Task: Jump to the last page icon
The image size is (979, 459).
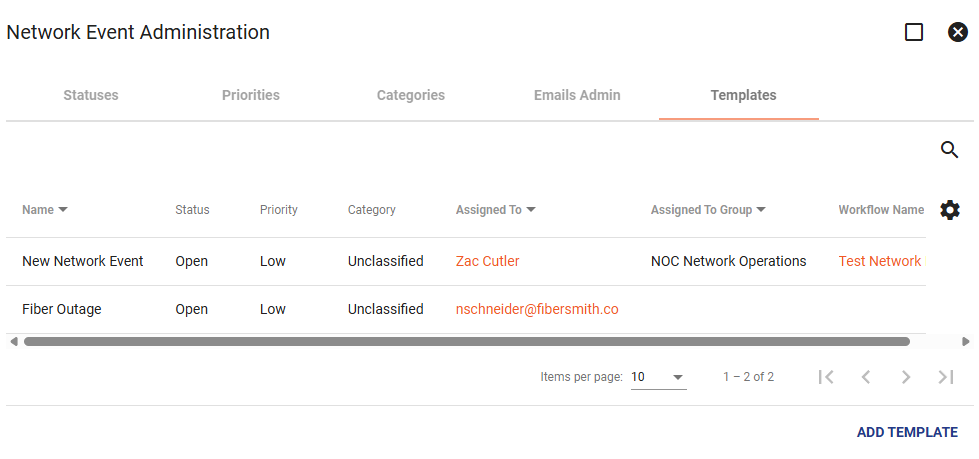Action: (x=946, y=377)
